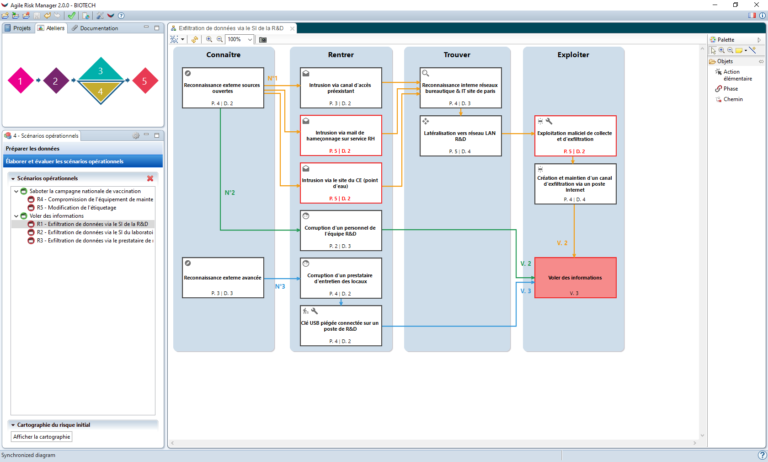This screenshot has height=462, width=768.
Task: Click the diagram vertical scrollbar
Action: (702, 242)
